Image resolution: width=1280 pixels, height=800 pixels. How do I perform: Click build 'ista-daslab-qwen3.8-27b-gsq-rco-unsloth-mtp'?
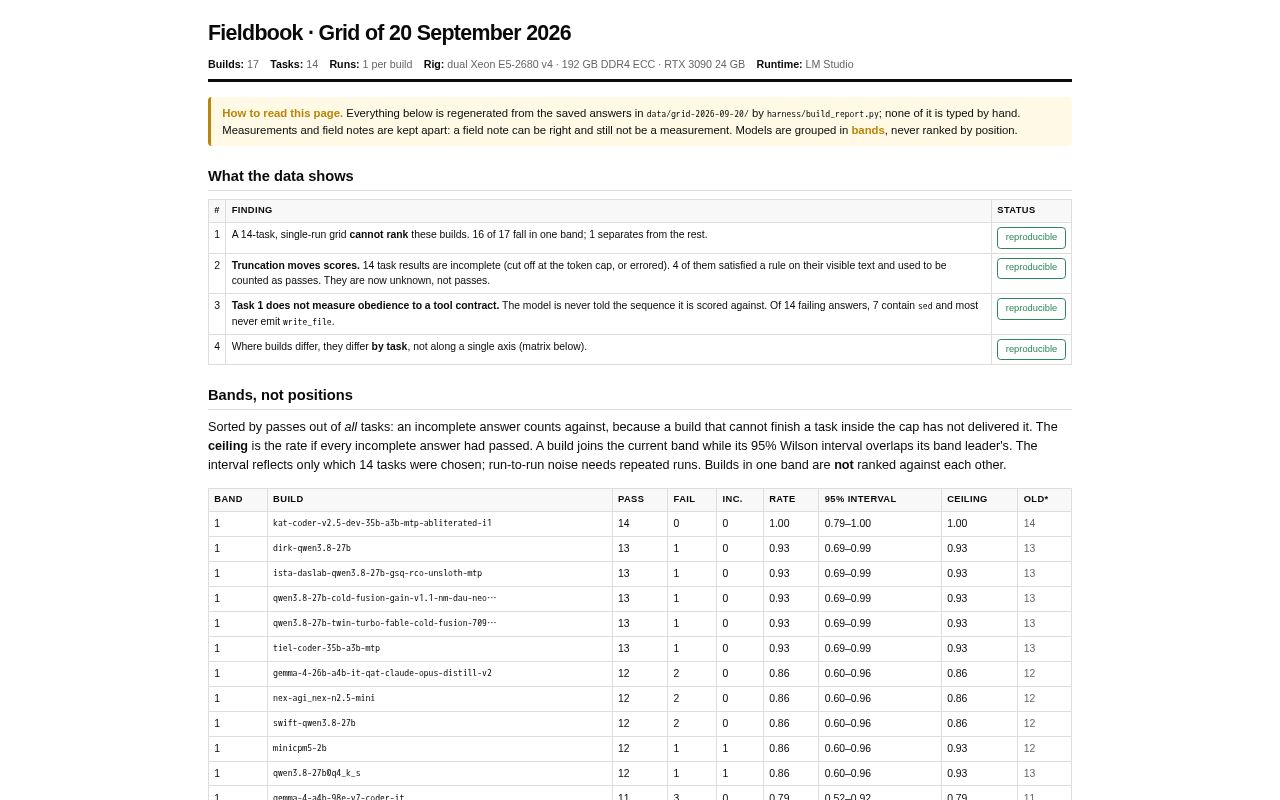[377, 574]
